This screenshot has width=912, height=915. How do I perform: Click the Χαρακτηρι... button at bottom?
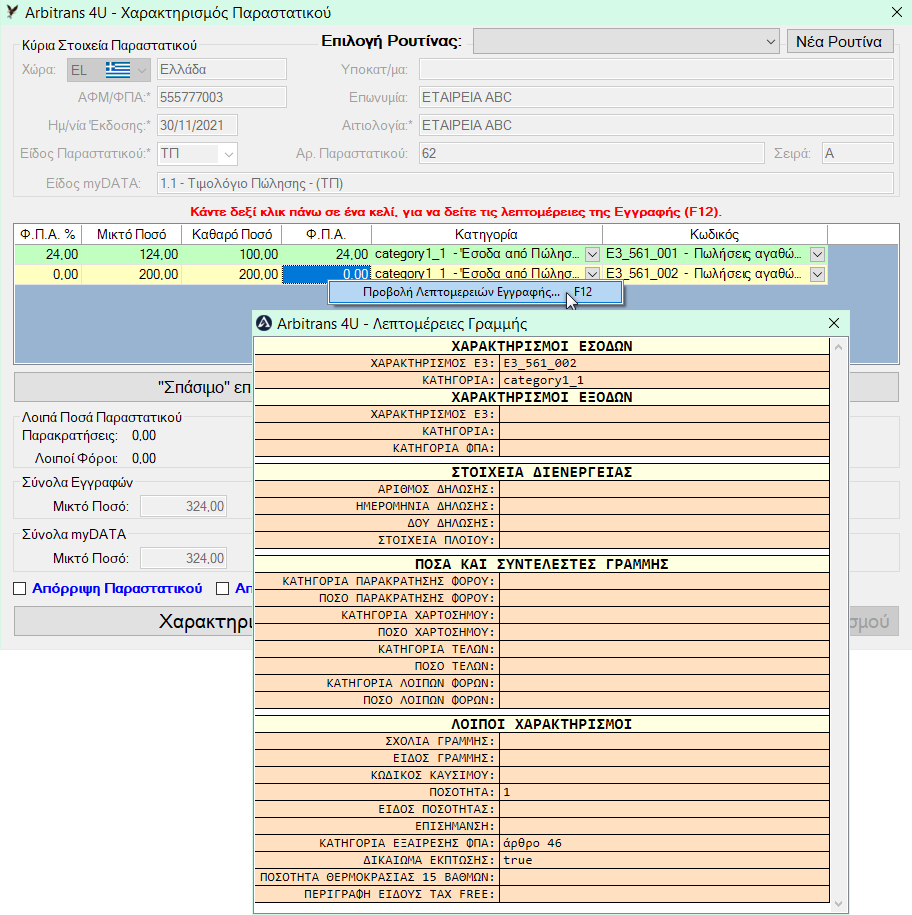134,621
